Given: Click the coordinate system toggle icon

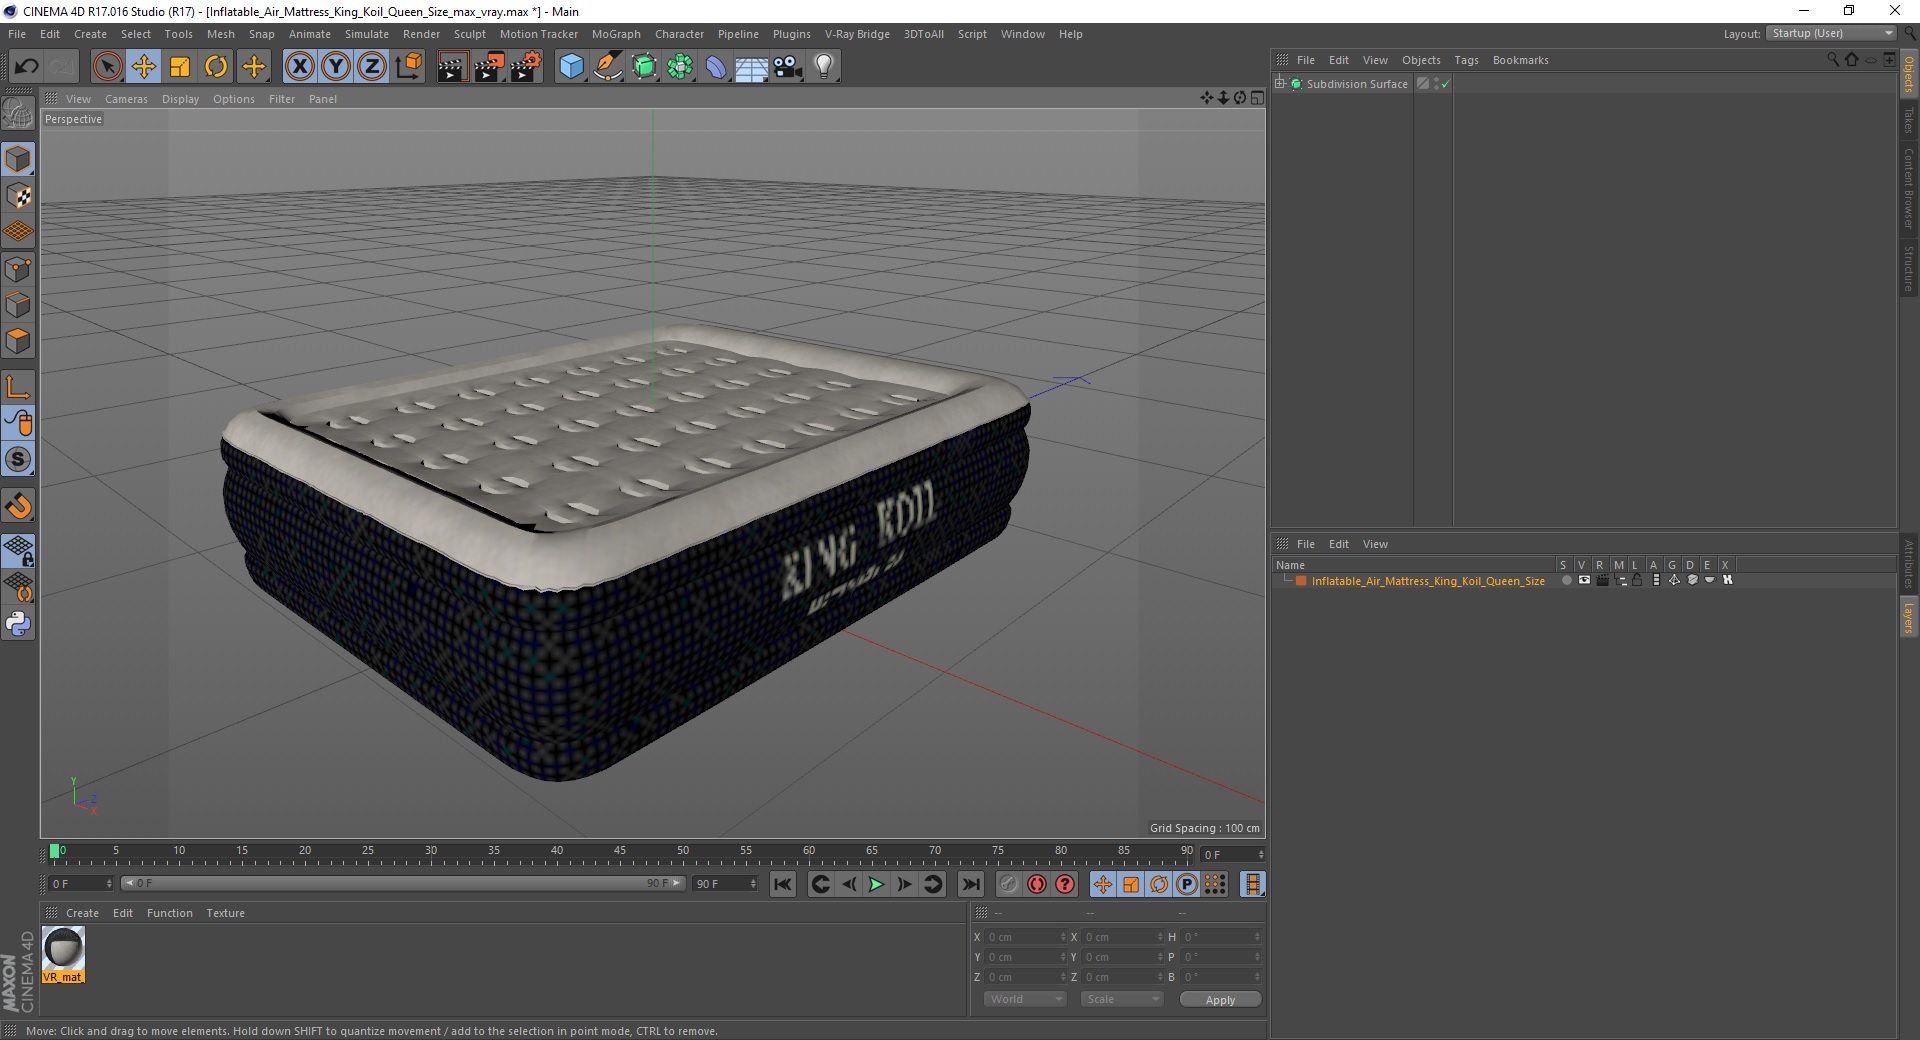Looking at the screenshot, I should click(x=408, y=67).
